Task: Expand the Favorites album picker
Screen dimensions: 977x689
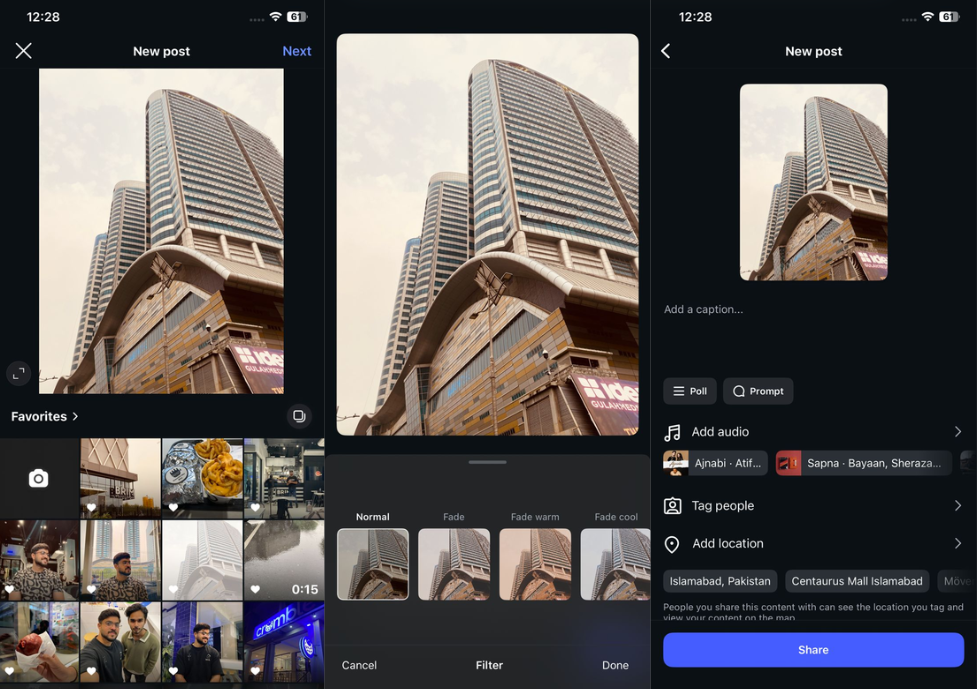Action: click(44, 416)
